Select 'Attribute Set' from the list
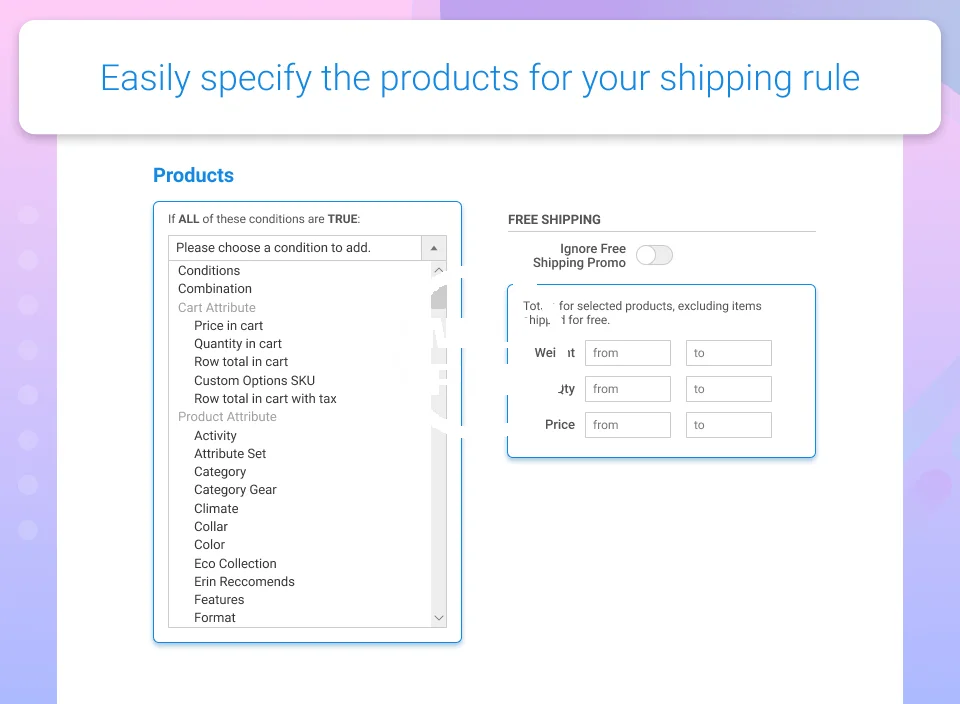Viewport: 960px width, 704px height. pyautogui.click(x=230, y=454)
